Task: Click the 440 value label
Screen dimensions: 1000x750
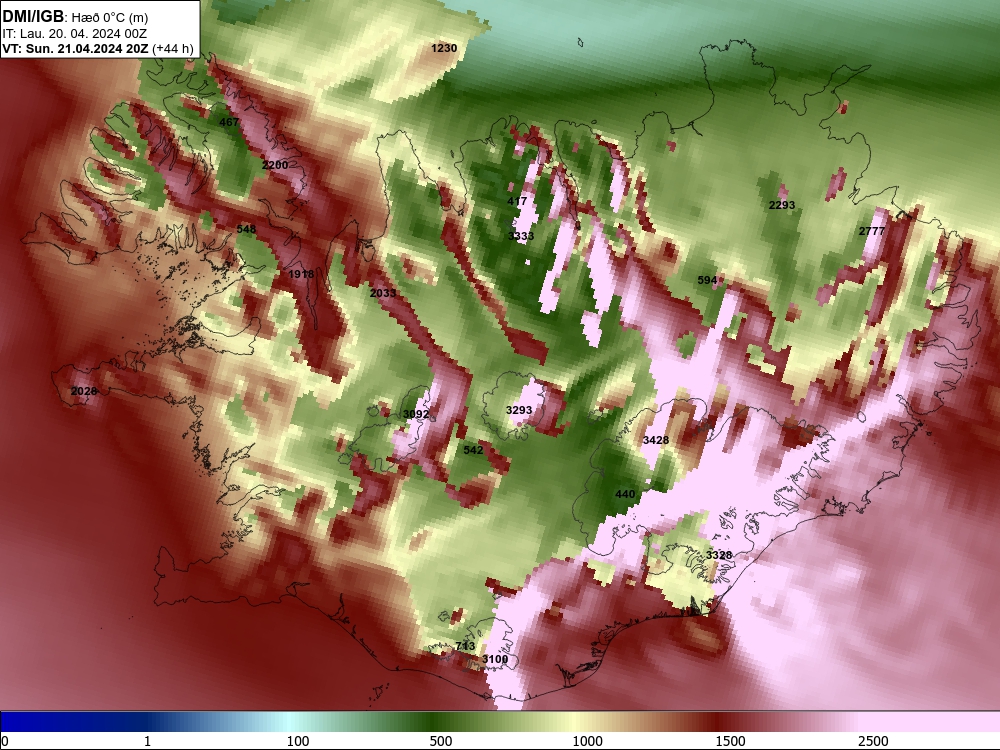Action: point(625,494)
